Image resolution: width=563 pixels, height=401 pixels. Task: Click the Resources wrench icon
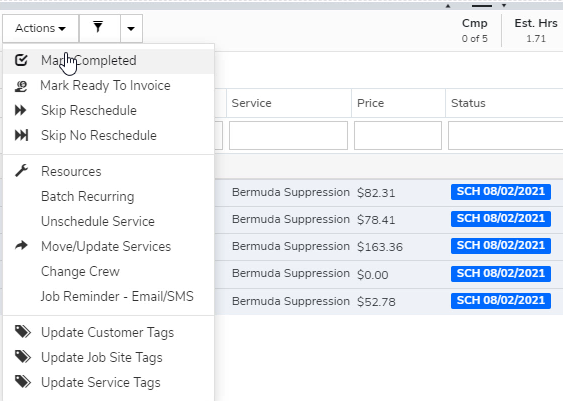tap(21, 171)
